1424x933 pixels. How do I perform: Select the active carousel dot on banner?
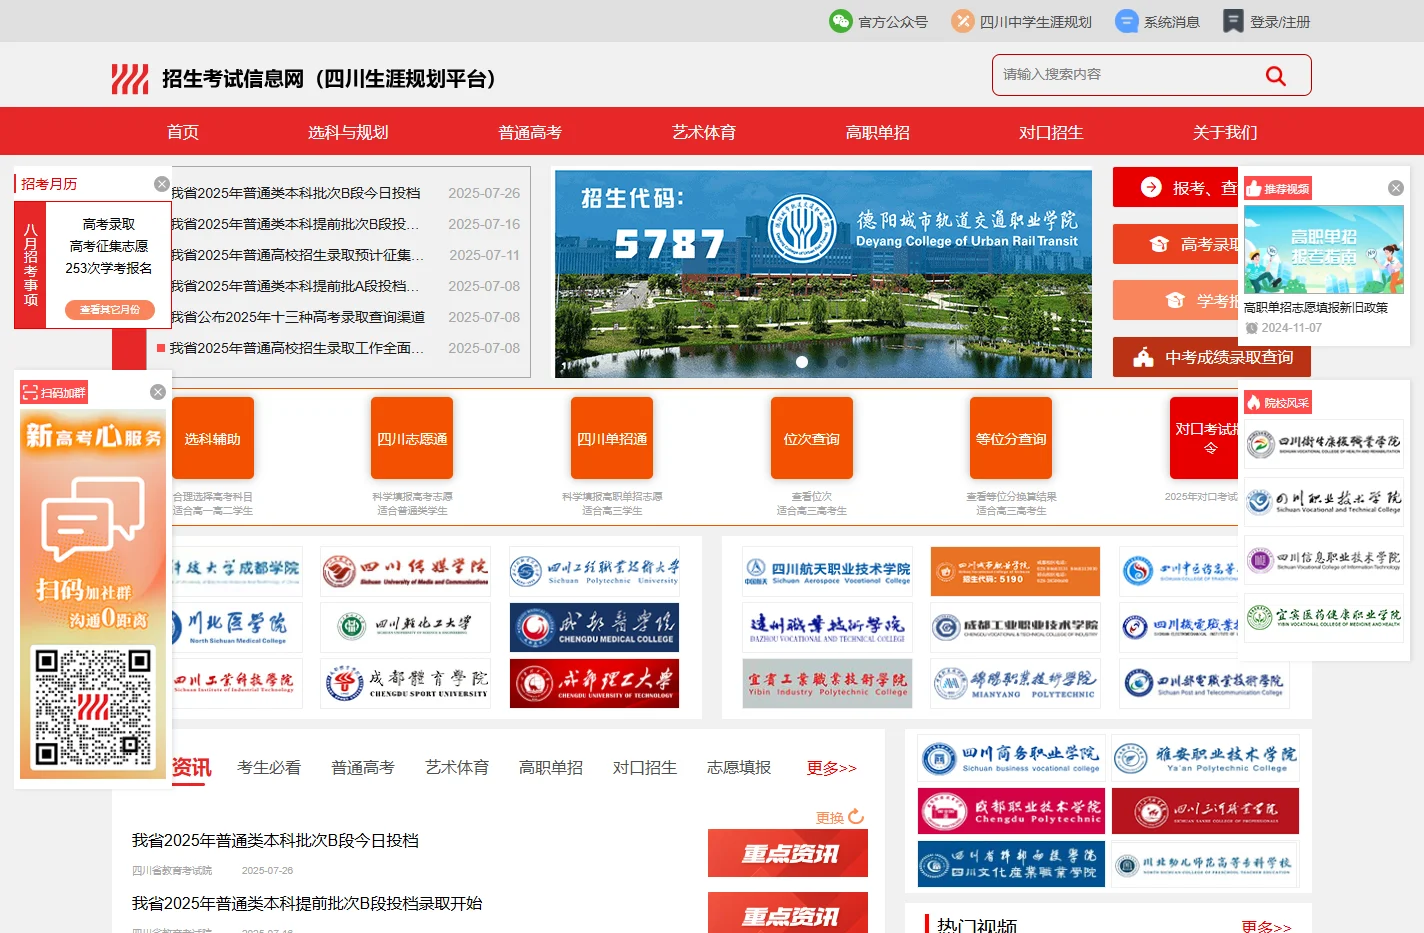coord(802,362)
